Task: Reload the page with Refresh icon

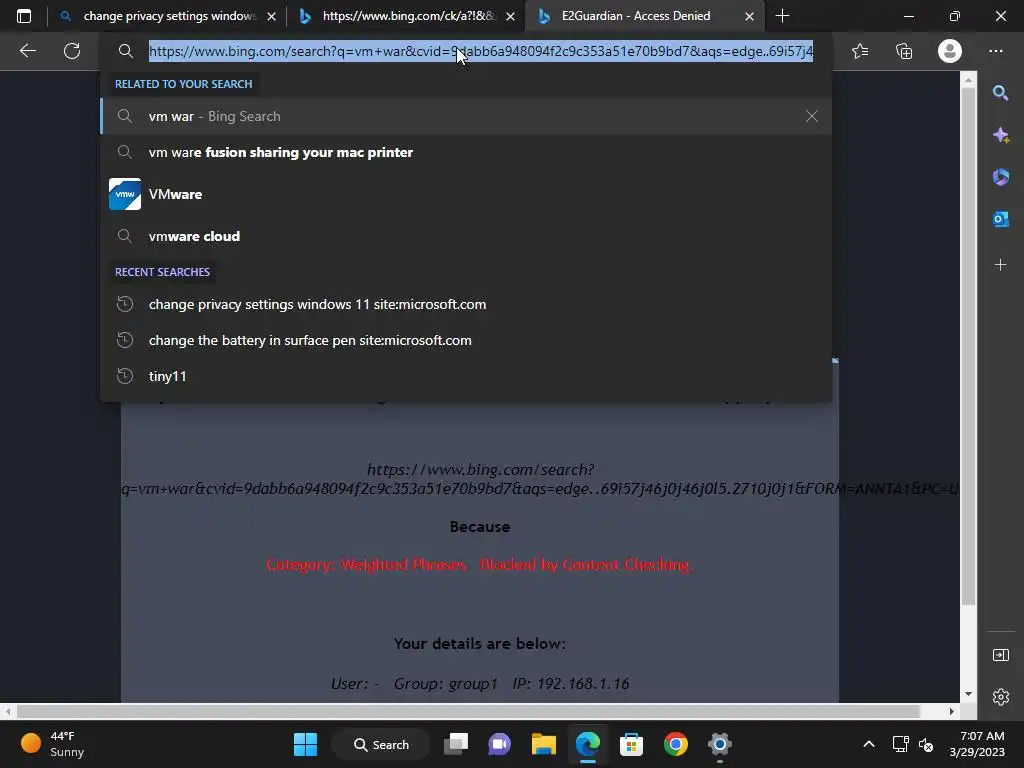Action: pyautogui.click(x=72, y=51)
